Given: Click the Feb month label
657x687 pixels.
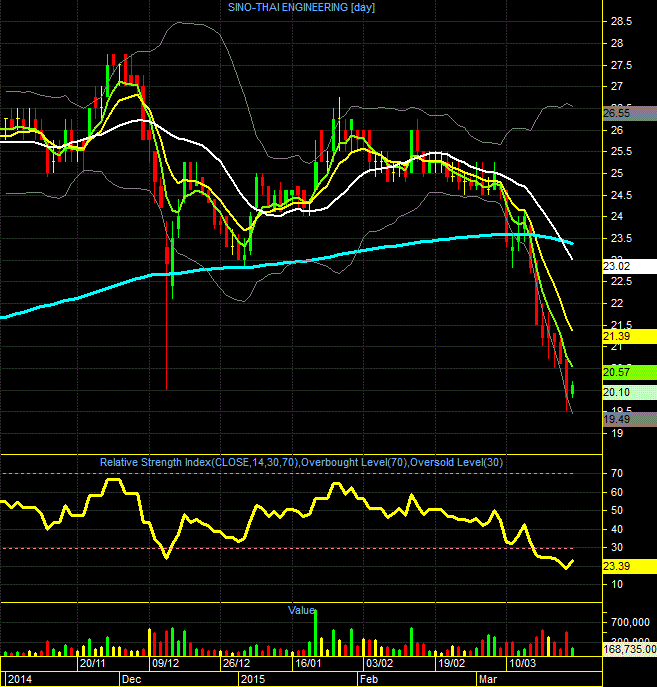Looking at the screenshot, I should (369, 680).
